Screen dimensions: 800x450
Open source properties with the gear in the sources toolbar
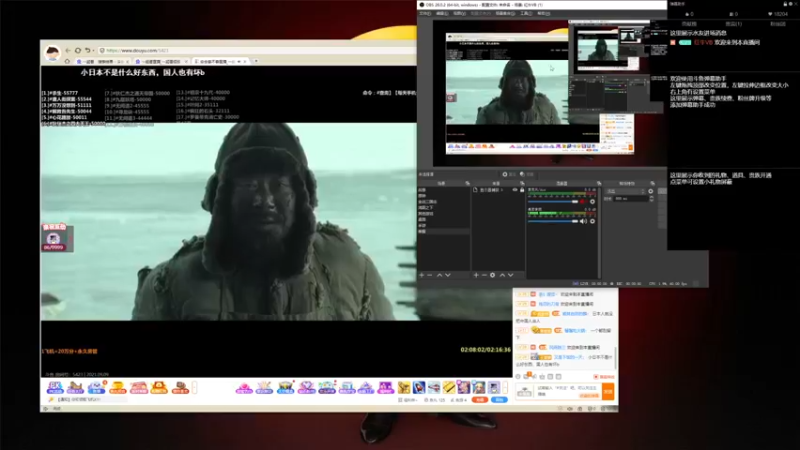[492, 275]
